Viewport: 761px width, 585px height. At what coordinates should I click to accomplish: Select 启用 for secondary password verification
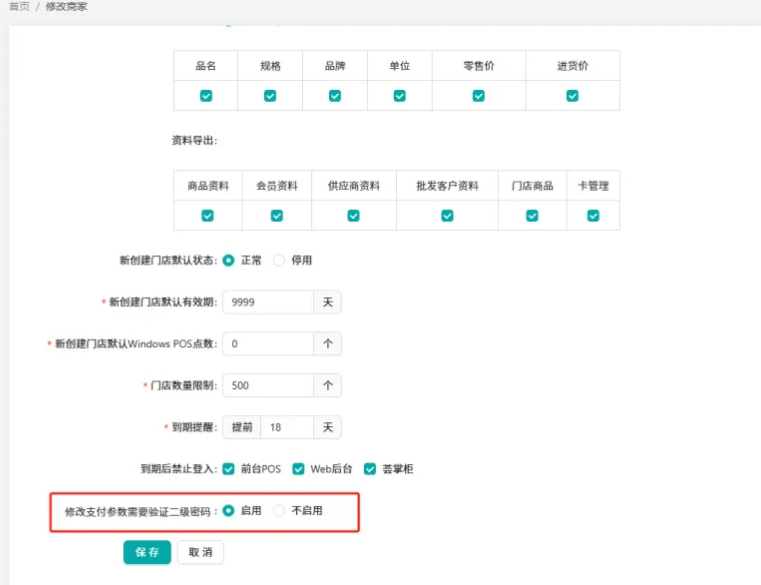(229, 511)
